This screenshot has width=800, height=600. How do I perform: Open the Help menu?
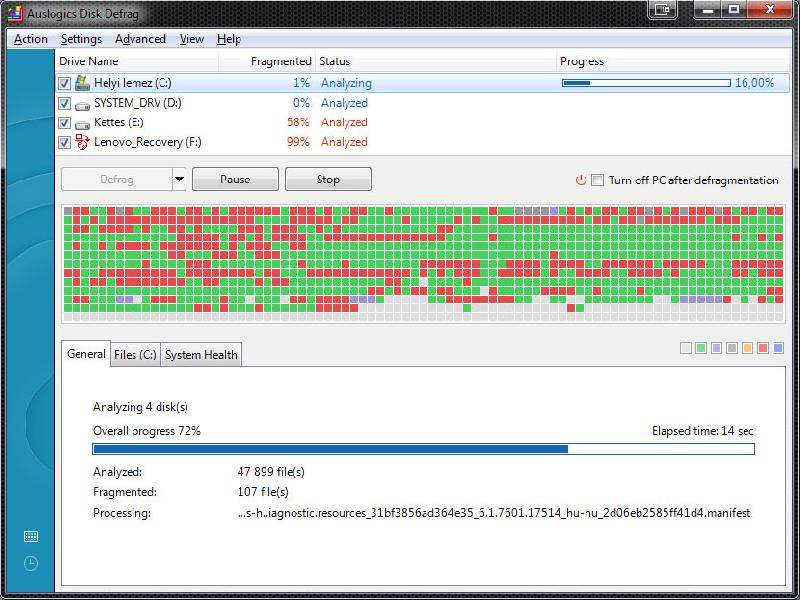click(x=229, y=39)
